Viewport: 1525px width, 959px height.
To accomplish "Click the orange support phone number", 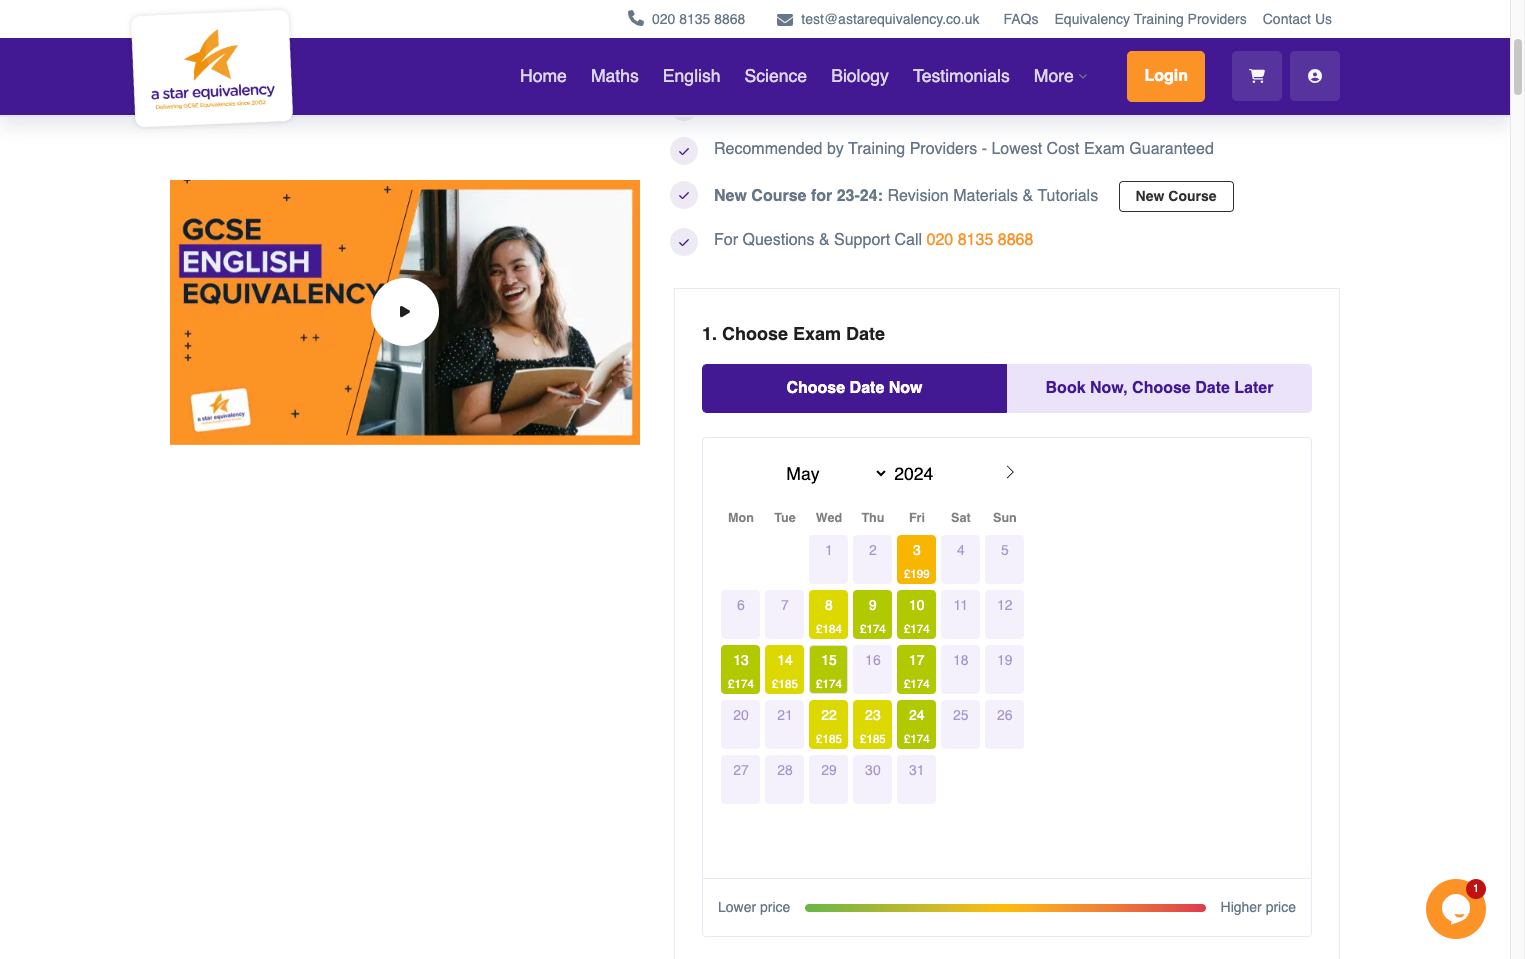I will (979, 240).
